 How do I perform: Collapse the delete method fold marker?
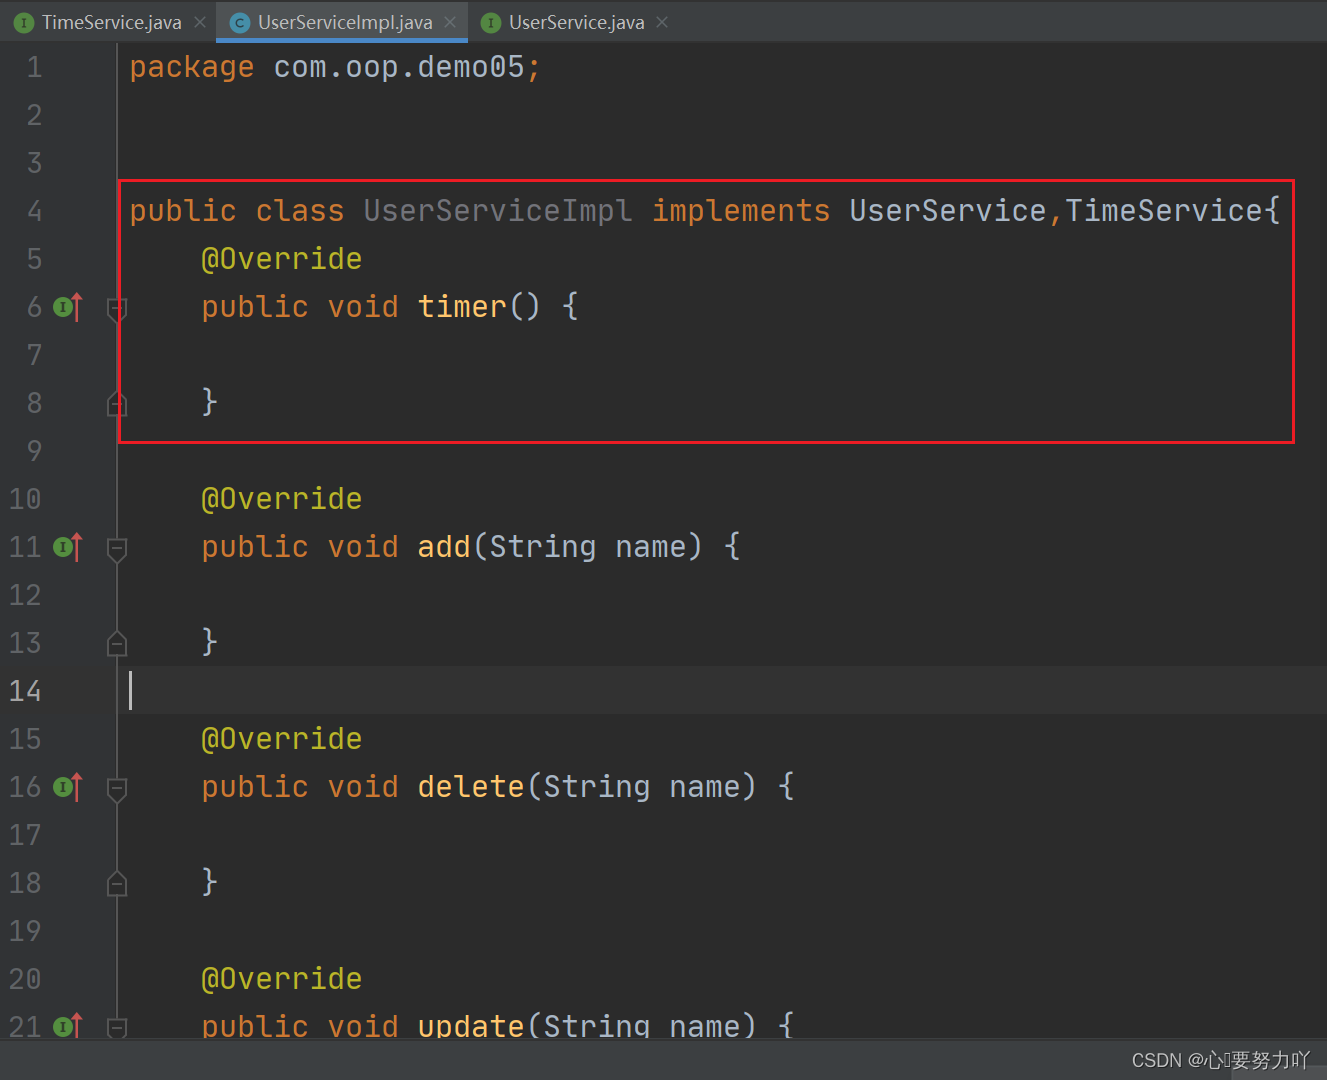(x=117, y=789)
